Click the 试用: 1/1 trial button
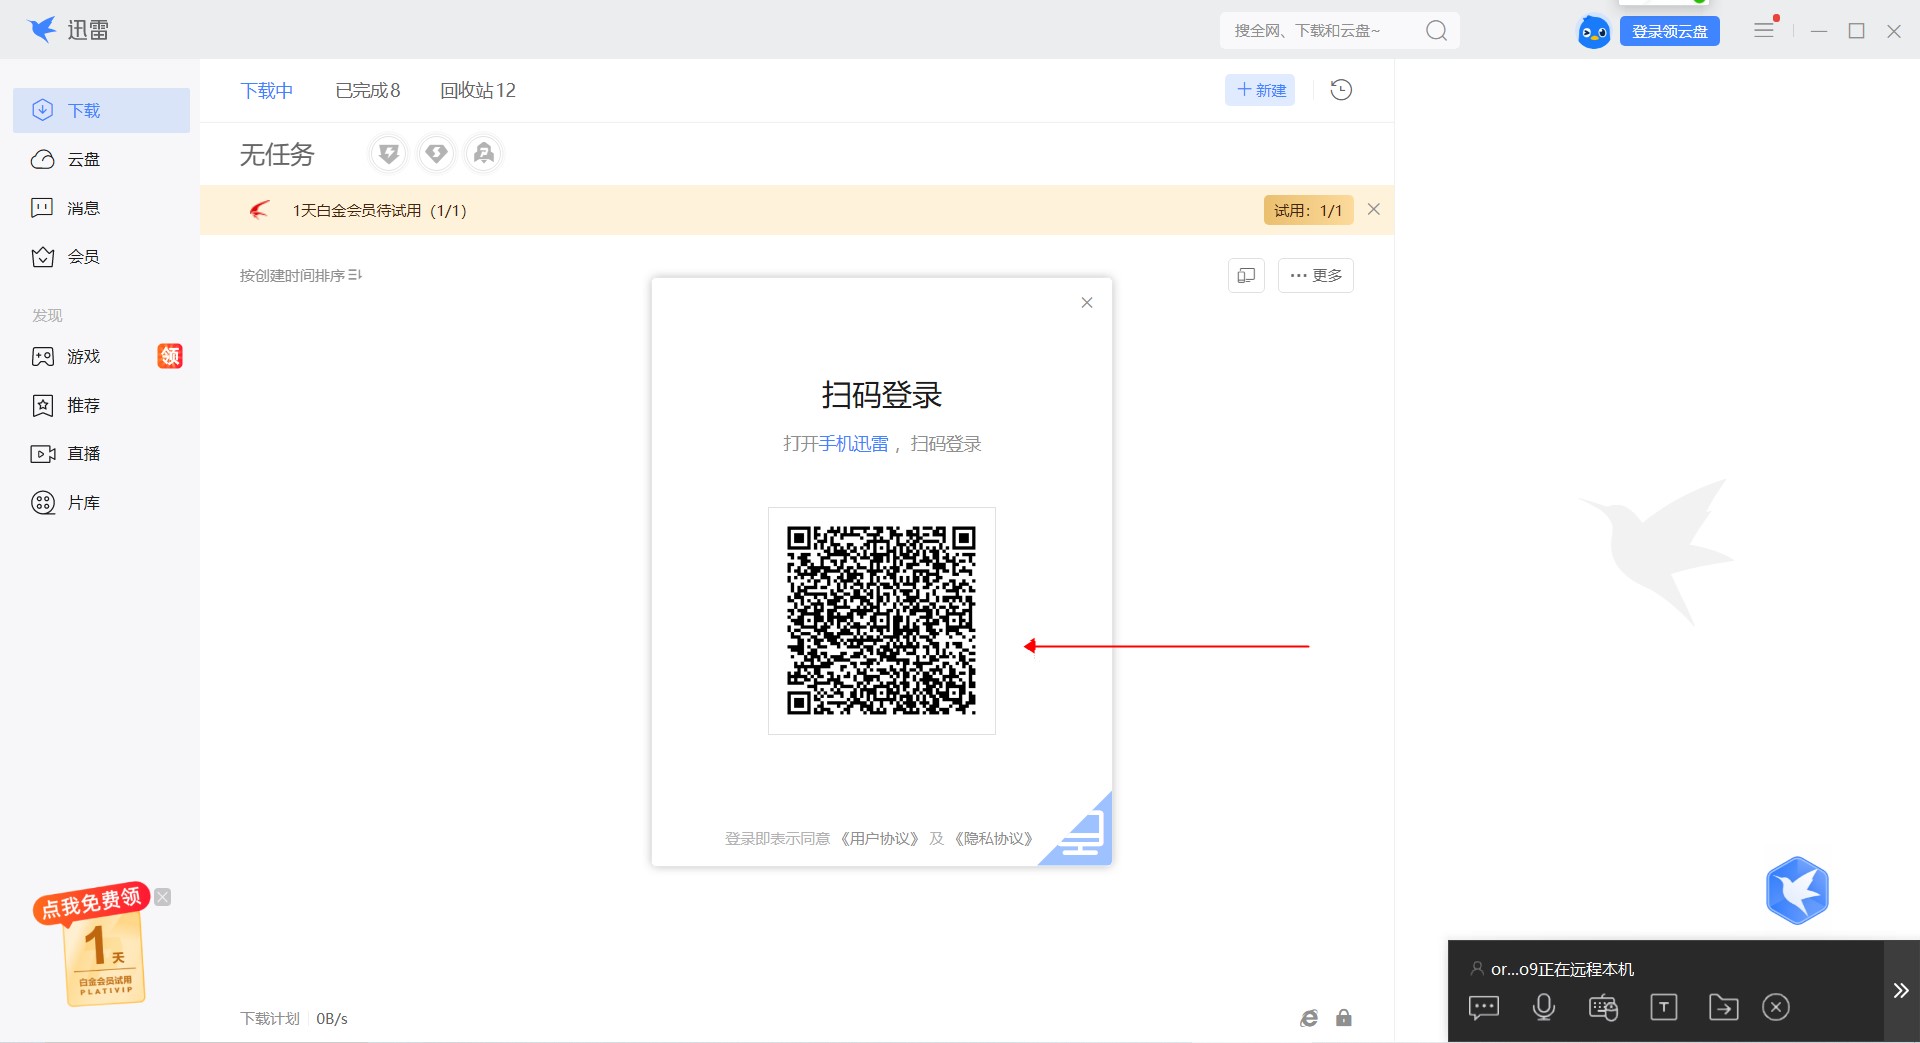This screenshot has width=1920, height=1043. [1308, 210]
